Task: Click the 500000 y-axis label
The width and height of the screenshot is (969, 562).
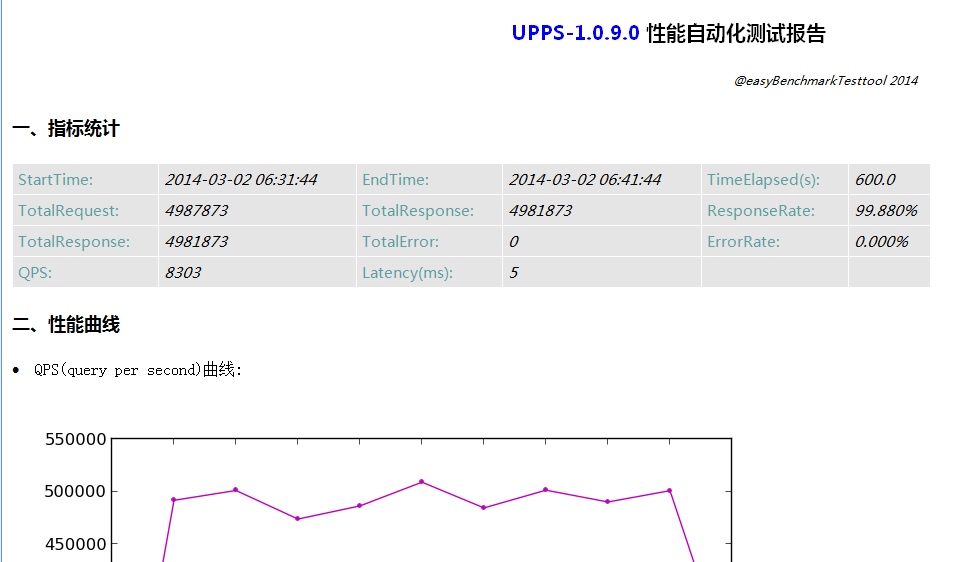Action: (x=76, y=491)
